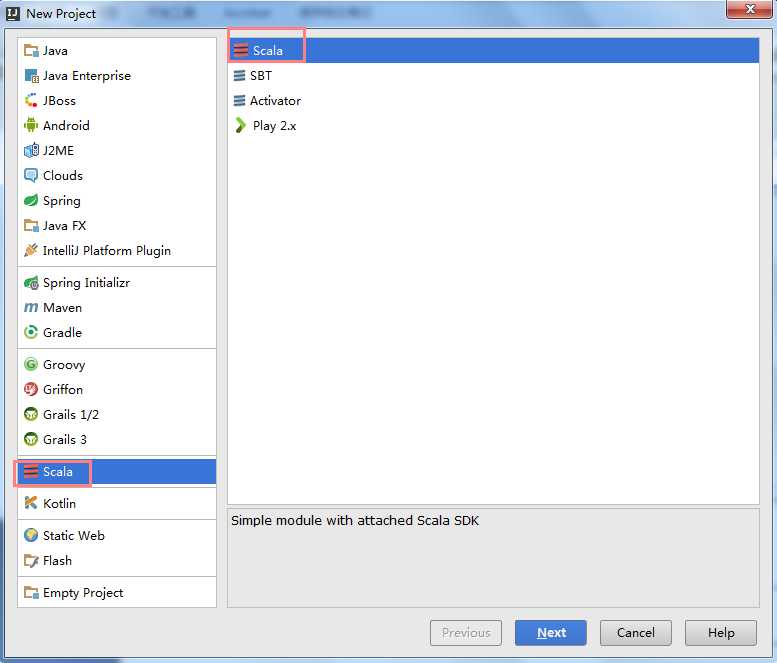The height and width of the screenshot is (663, 777).
Task: Click the Java Enterprise icon
Action: (31, 76)
